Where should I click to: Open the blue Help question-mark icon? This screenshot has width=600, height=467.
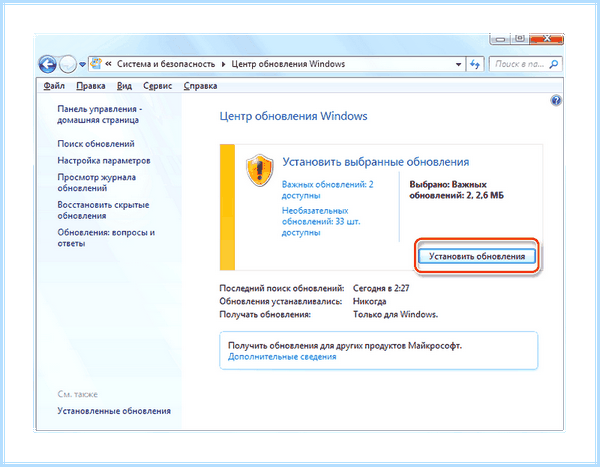[556, 100]
